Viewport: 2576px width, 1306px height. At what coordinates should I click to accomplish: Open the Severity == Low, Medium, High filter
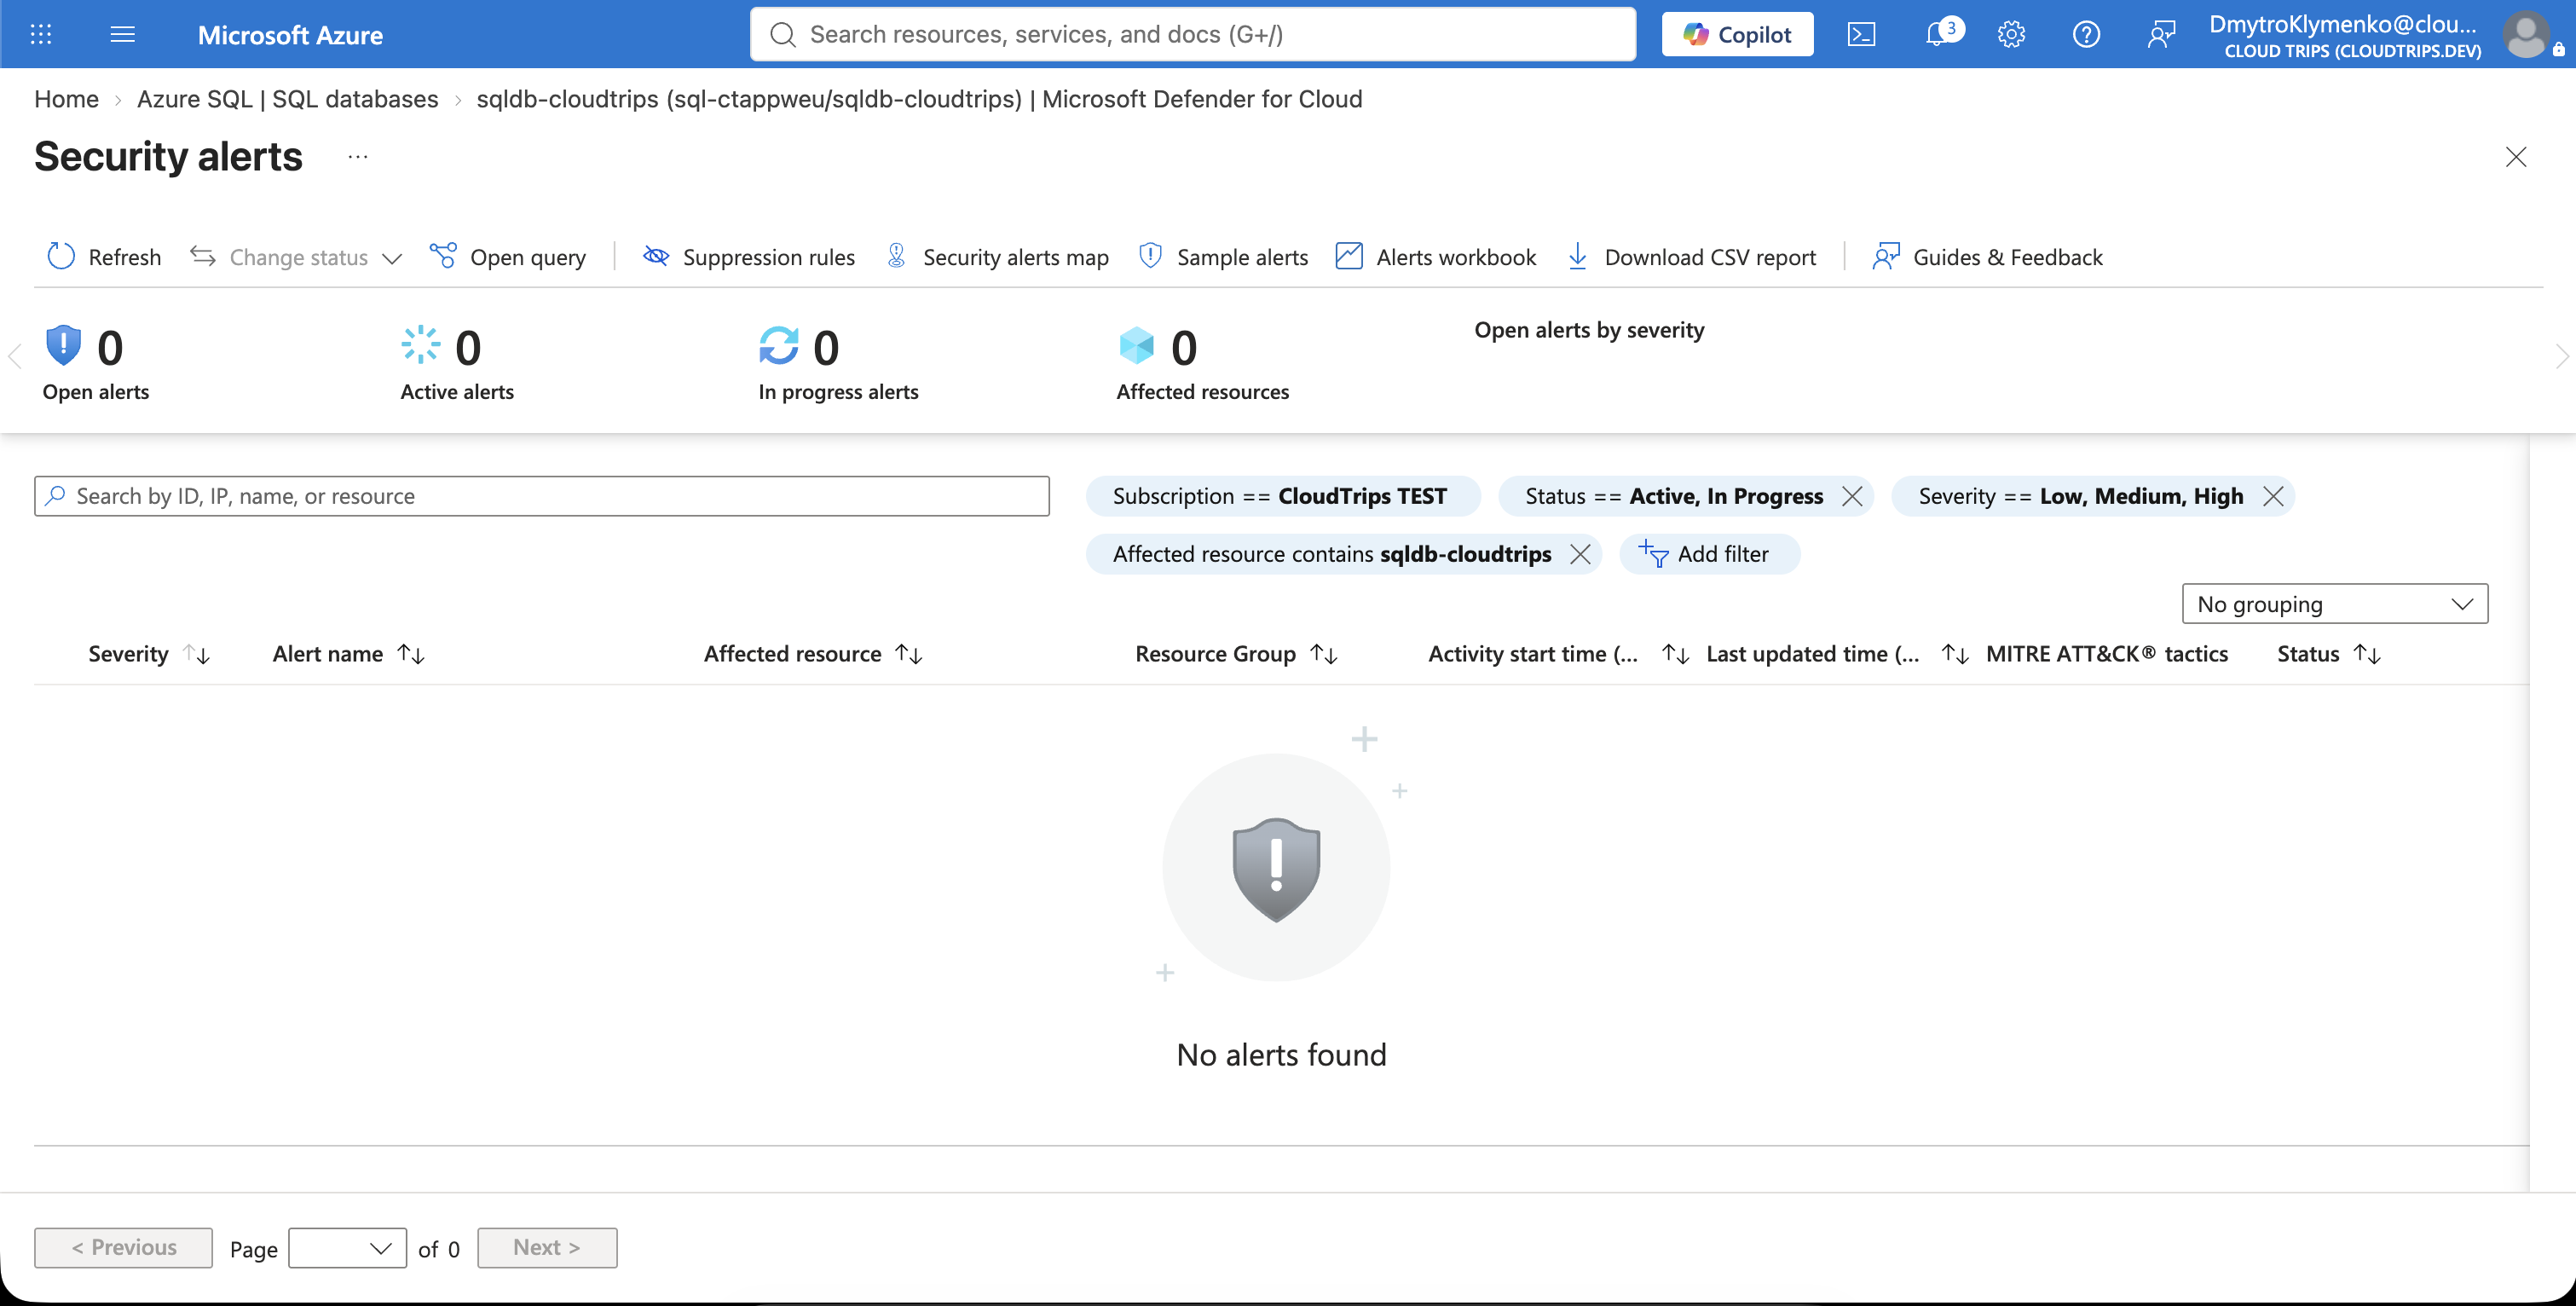point(2080,496)
